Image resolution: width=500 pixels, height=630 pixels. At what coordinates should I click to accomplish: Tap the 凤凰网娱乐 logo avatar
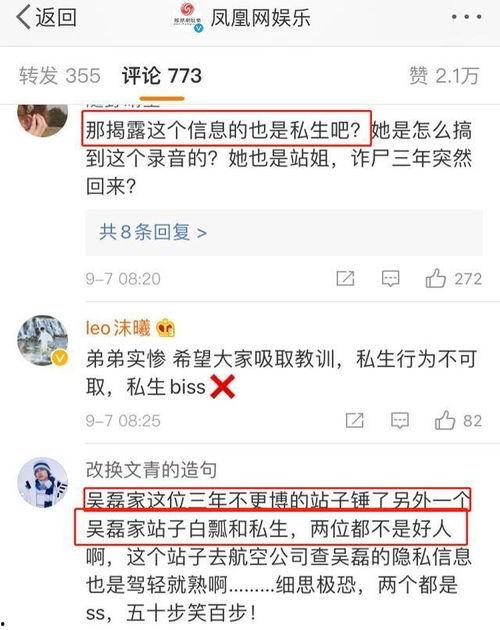pos(188,17)
